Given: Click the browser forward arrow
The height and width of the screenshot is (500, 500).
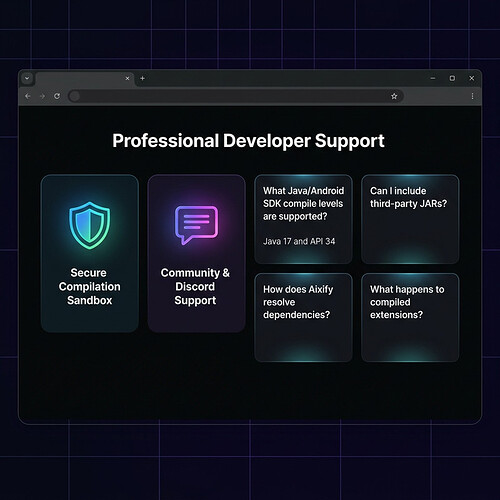Looking at the screenshot, I should pyautogui.click(x=42, y=96).
